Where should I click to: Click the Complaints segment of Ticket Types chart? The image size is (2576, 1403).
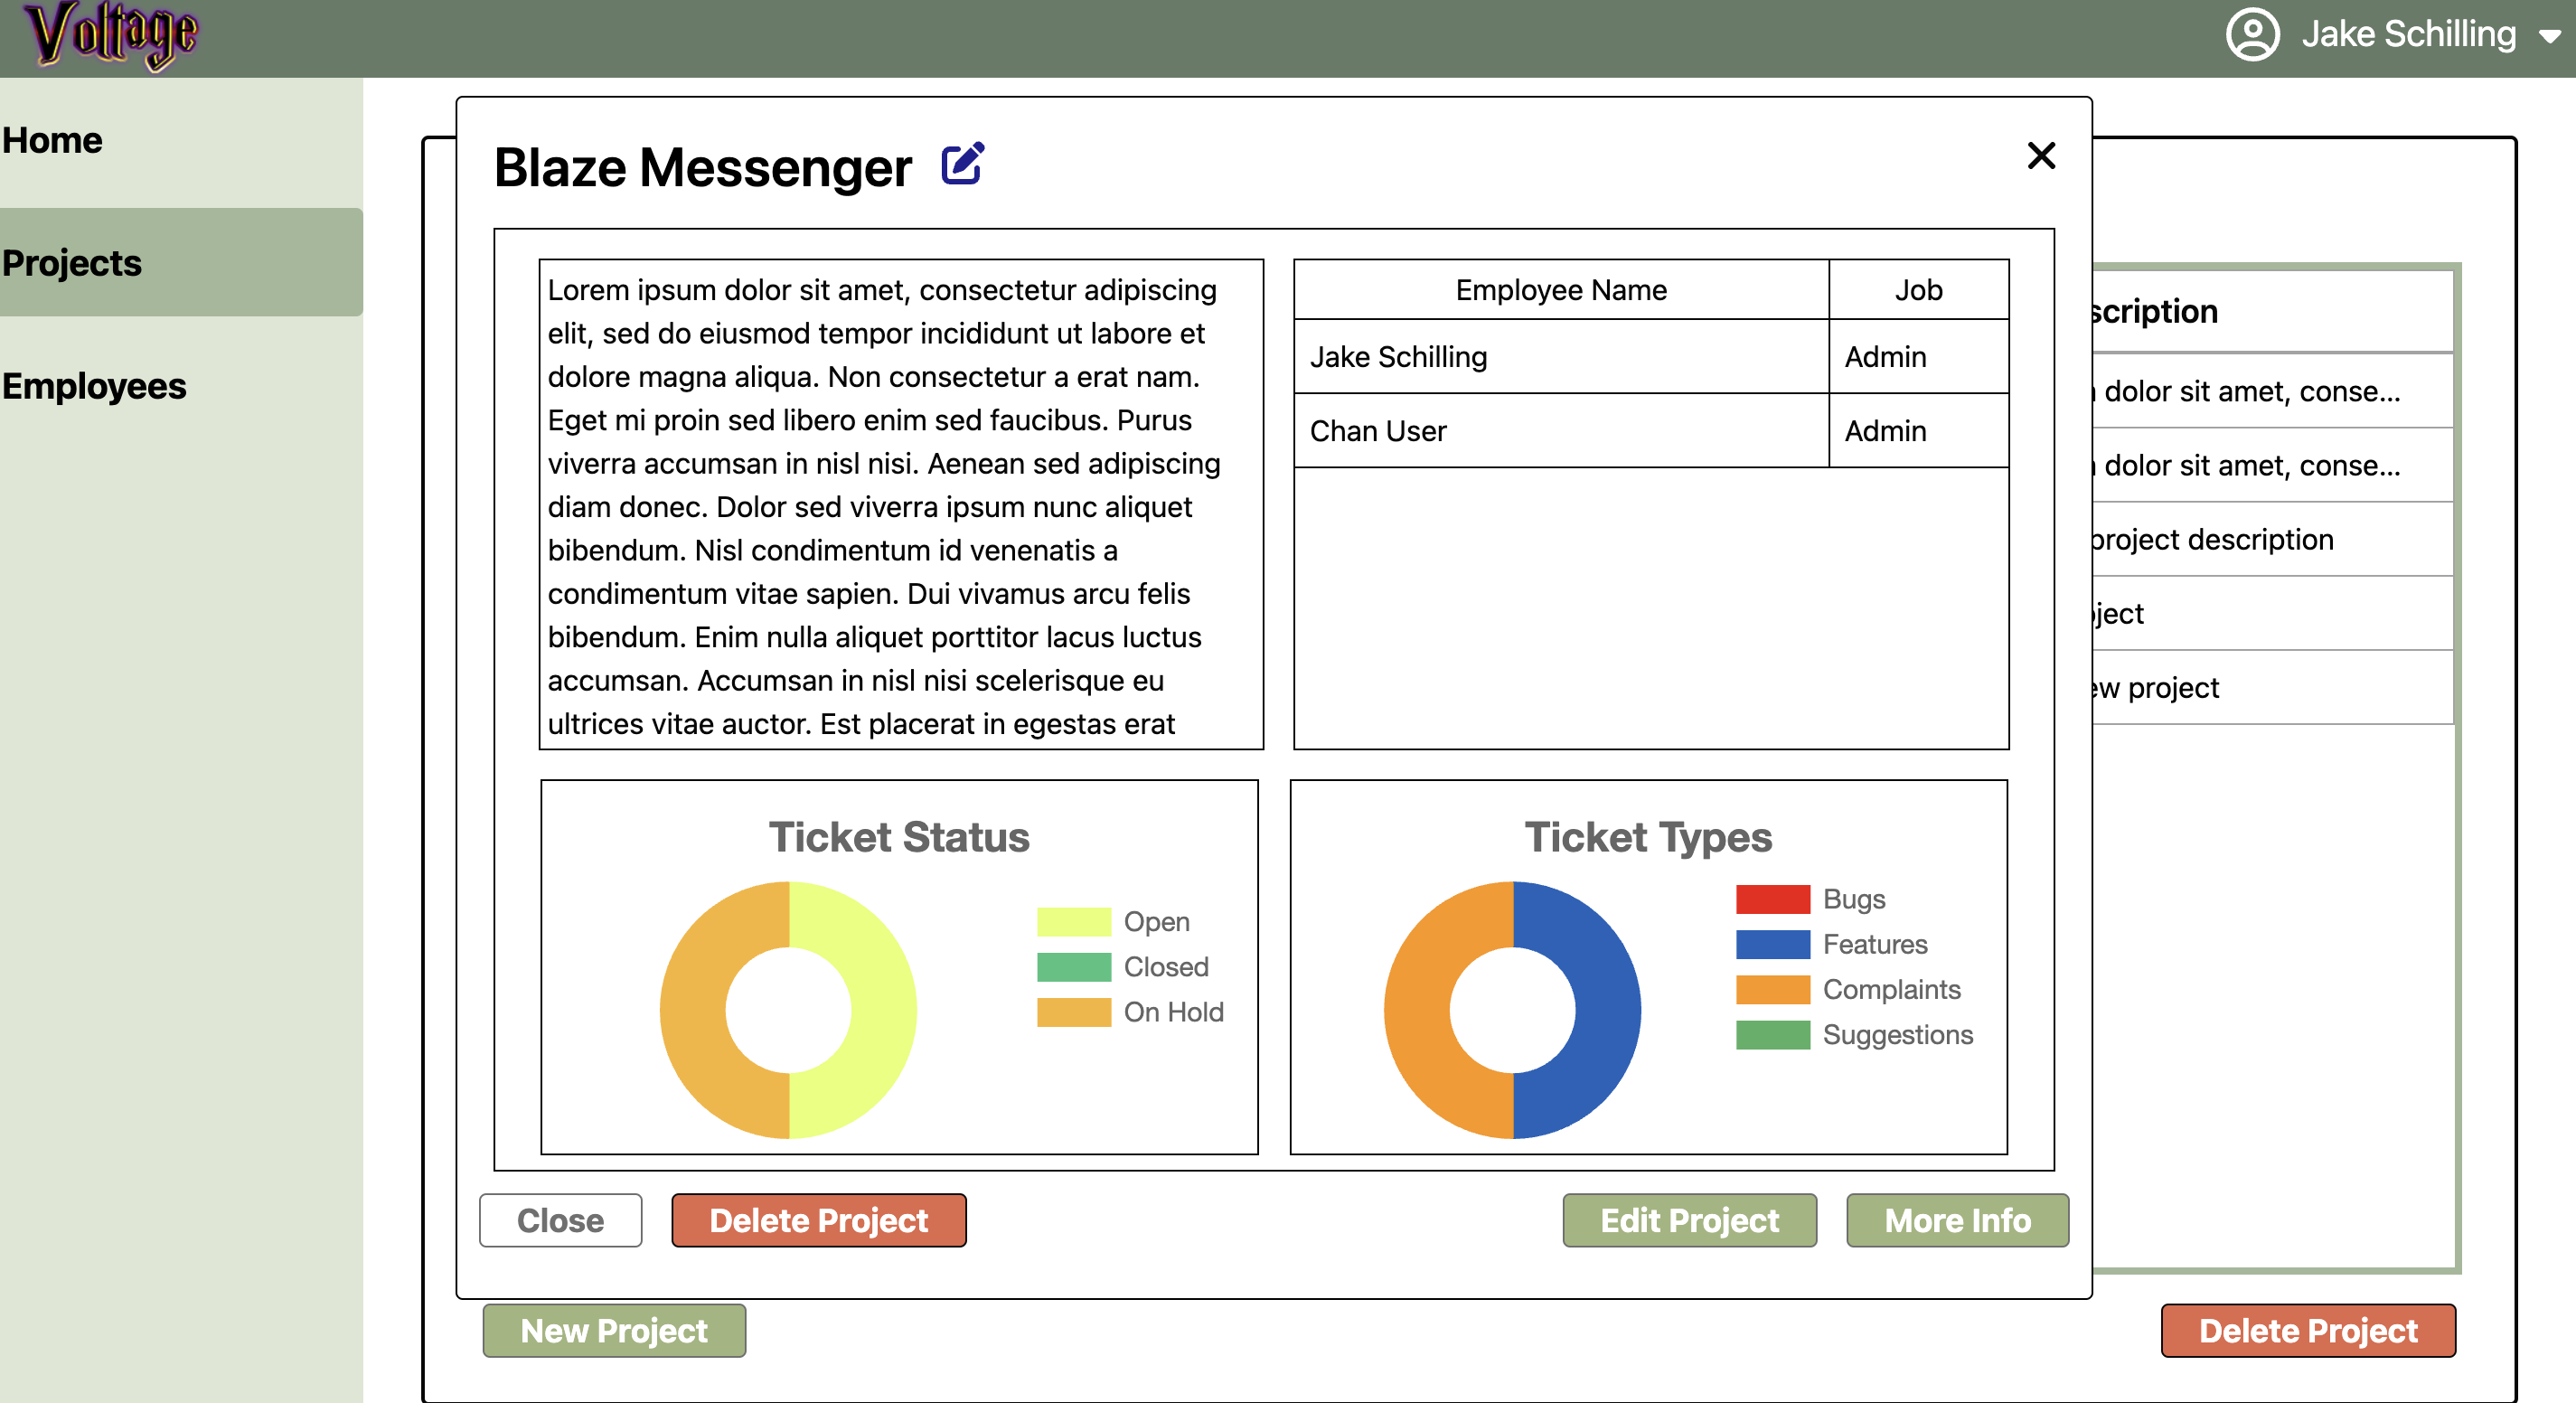(x=1416, y=1010)
